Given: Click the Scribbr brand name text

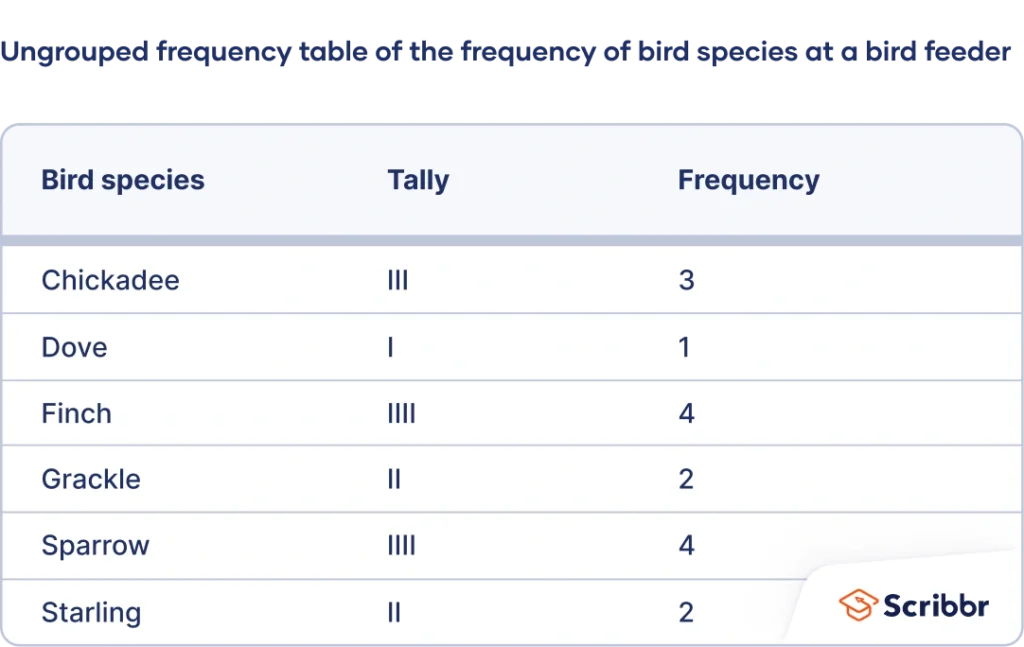Looking at the screenshot, I should [x=936, y=606].
